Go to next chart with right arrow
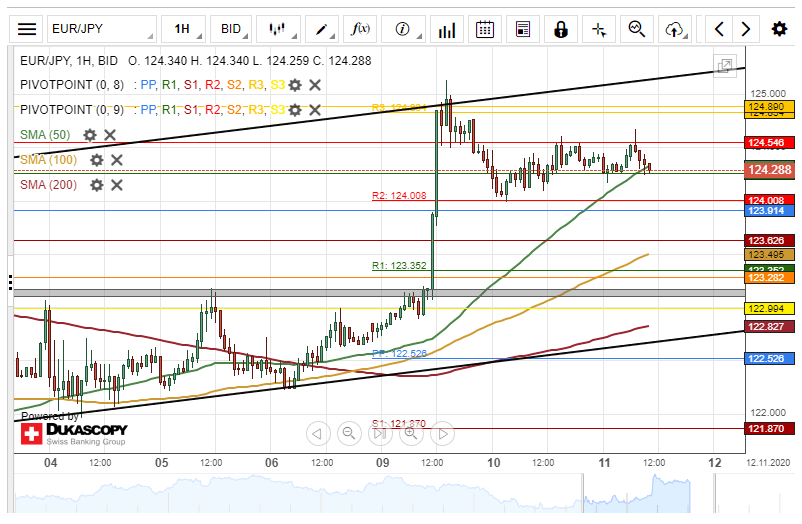802x524 pixels. point(745,29)
